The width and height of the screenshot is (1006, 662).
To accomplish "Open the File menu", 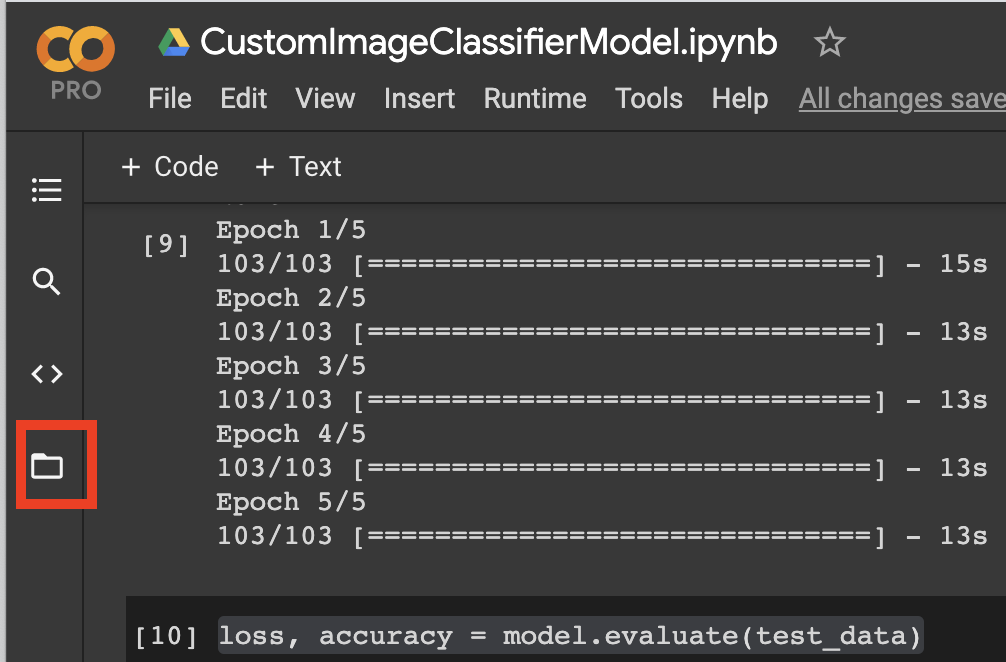I will pos(170,99).
